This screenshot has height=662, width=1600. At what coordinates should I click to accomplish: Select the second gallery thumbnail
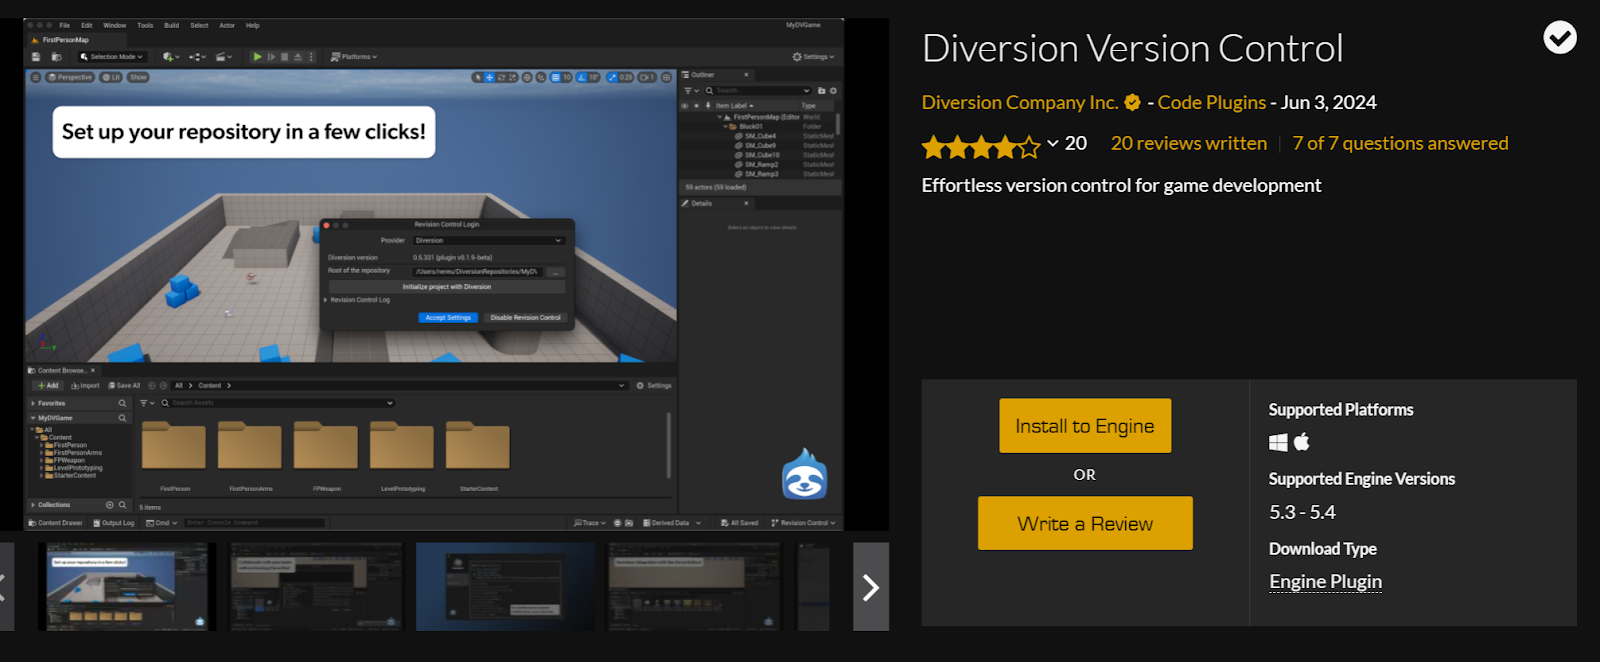316,586
